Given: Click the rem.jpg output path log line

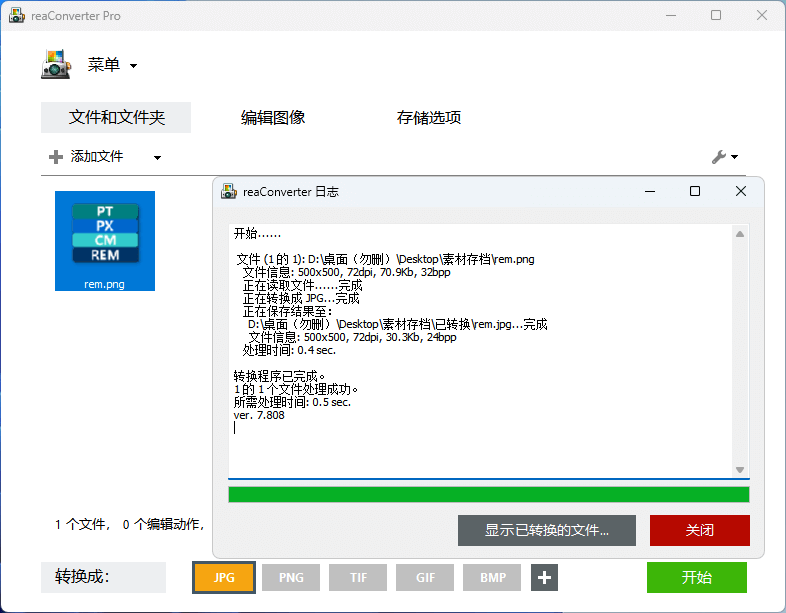Looking at the screenshot, I should [398, 324].
